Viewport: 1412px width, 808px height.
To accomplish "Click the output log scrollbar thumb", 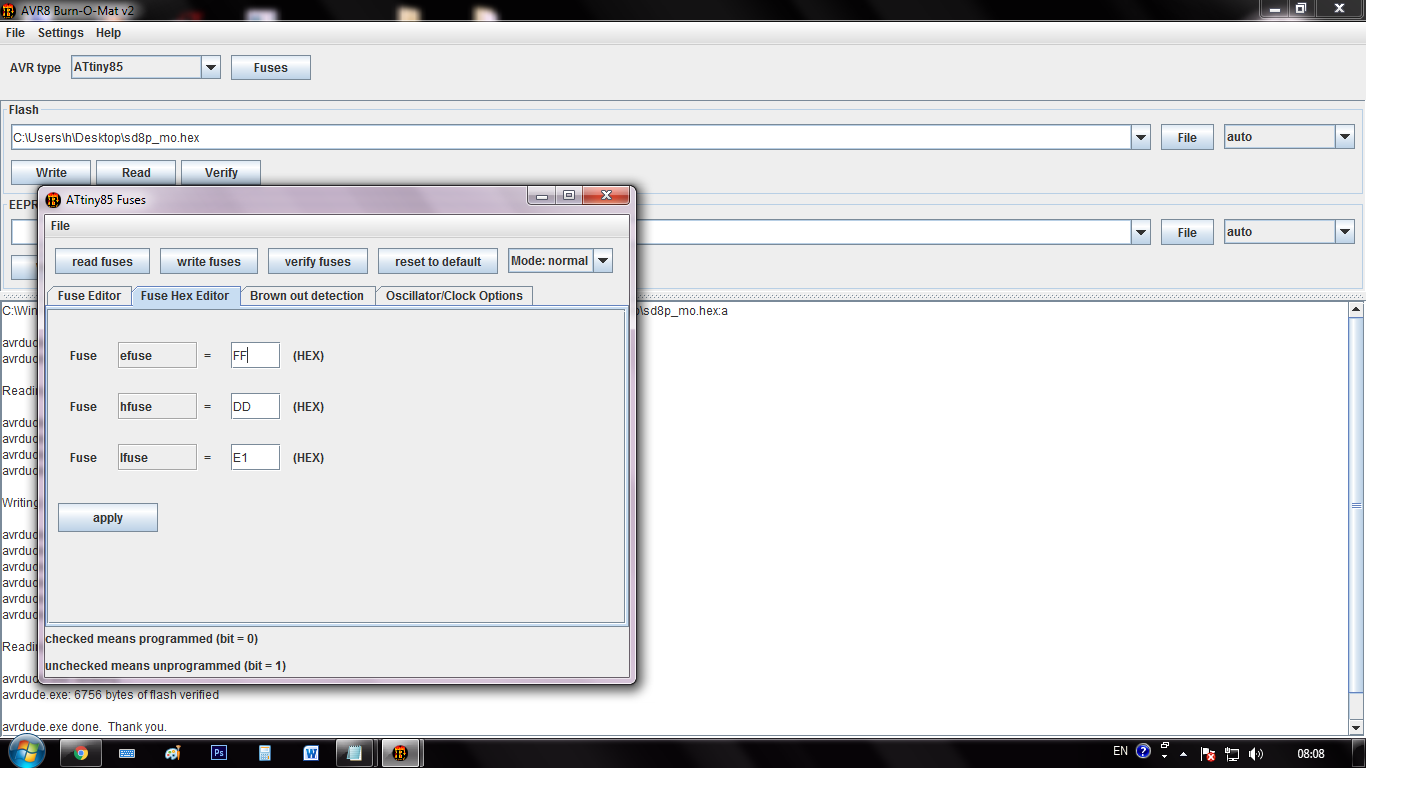I will coord(1356,506).
